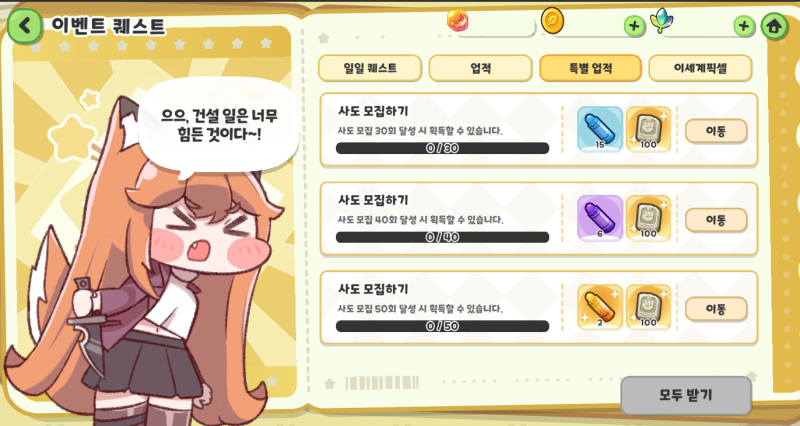Click 이동 for 30-recruit quest
Image resolution: width=800 pixels, height=426 pixels.
pyautogui.click(x=716, y=131)
